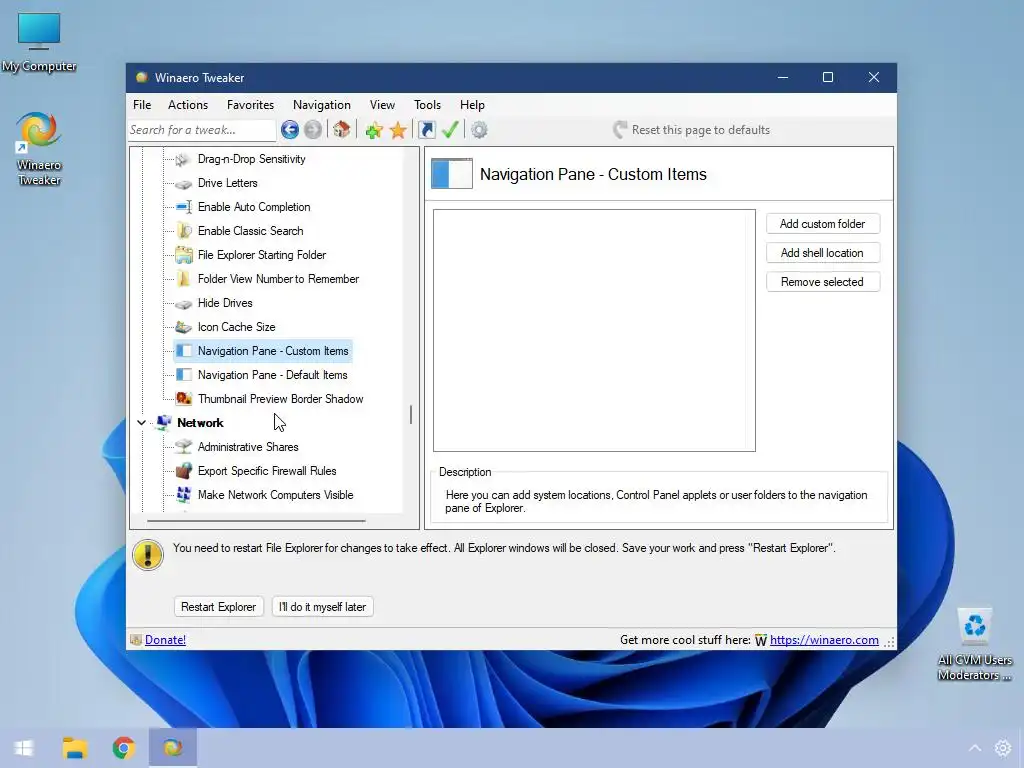
Task: Click the tree panel horizontal scrollbar
Action: pyautogui.click(x=256, y=521)
